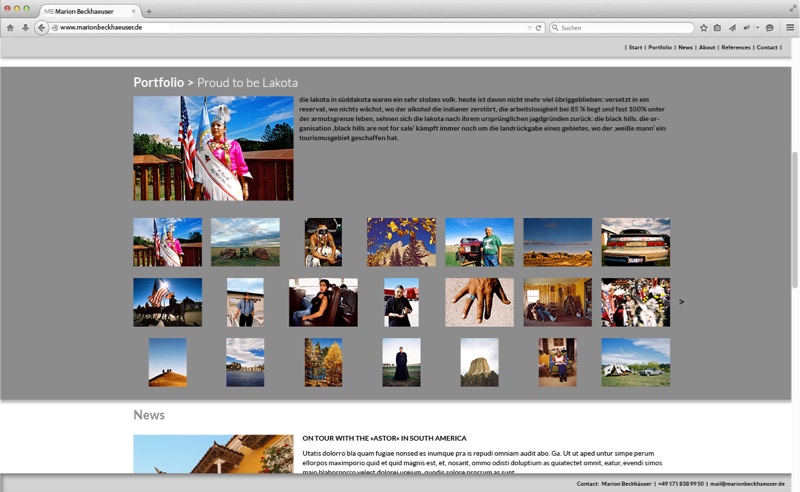Image resolution: width=800 pixels, height=492 pixels.
Task: Show next thumbnails with the right chevron
Action: tap(681, 302)
